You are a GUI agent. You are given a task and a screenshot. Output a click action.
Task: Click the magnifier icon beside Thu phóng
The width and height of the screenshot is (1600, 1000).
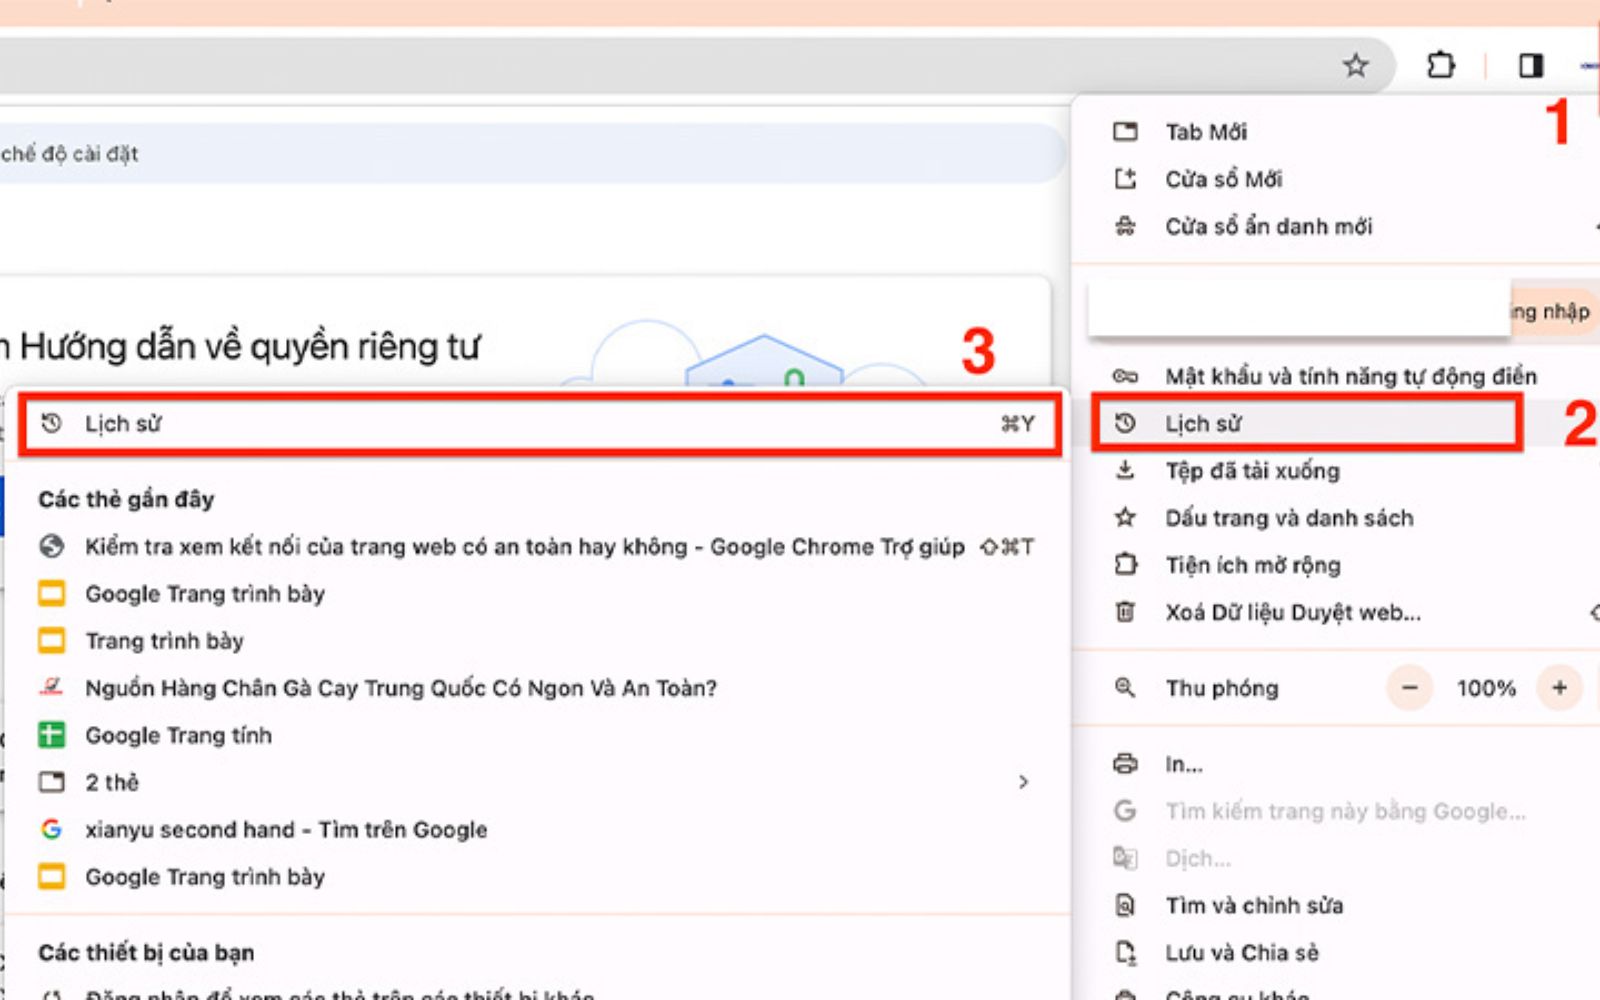point(1125,688)
